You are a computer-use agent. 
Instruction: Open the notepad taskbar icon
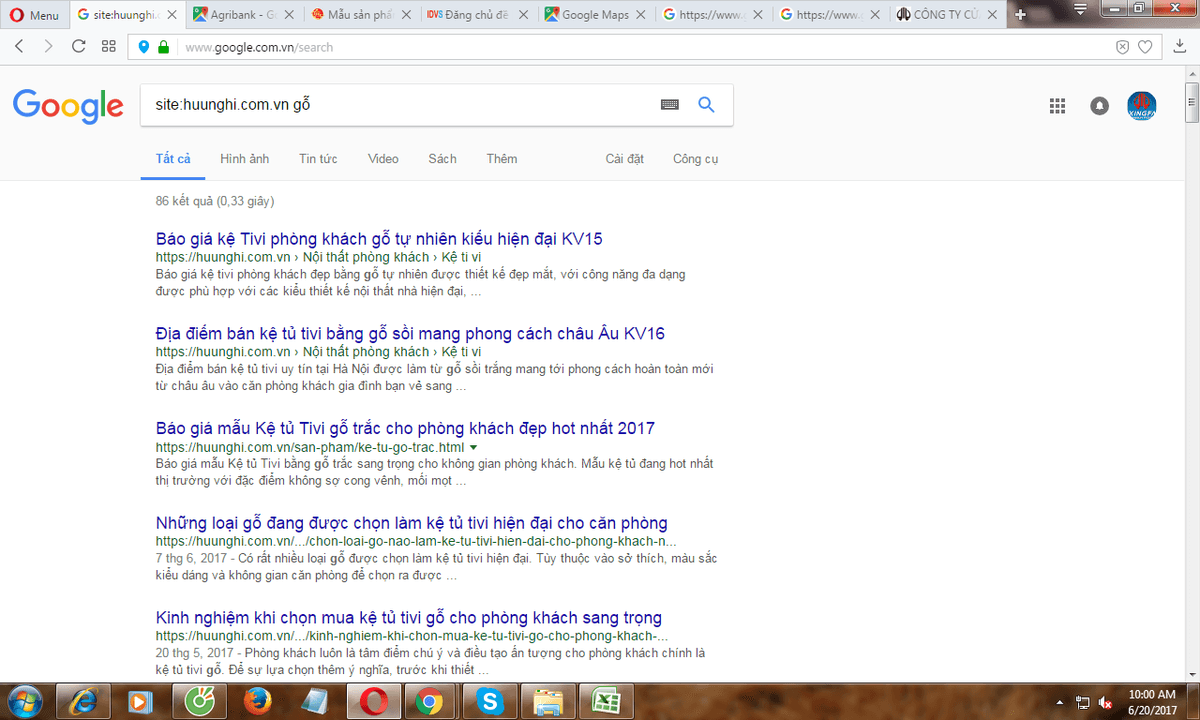314,701
